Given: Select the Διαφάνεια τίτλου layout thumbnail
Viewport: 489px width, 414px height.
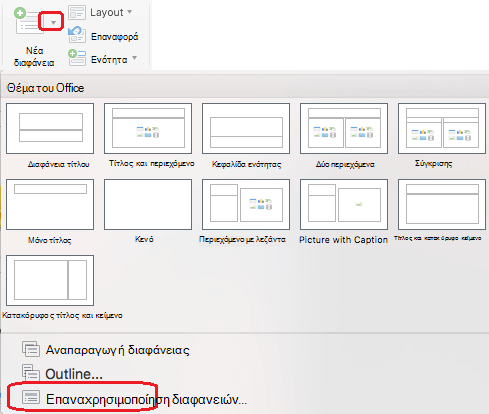Looking at the screenshot, I should coord(50,128).
